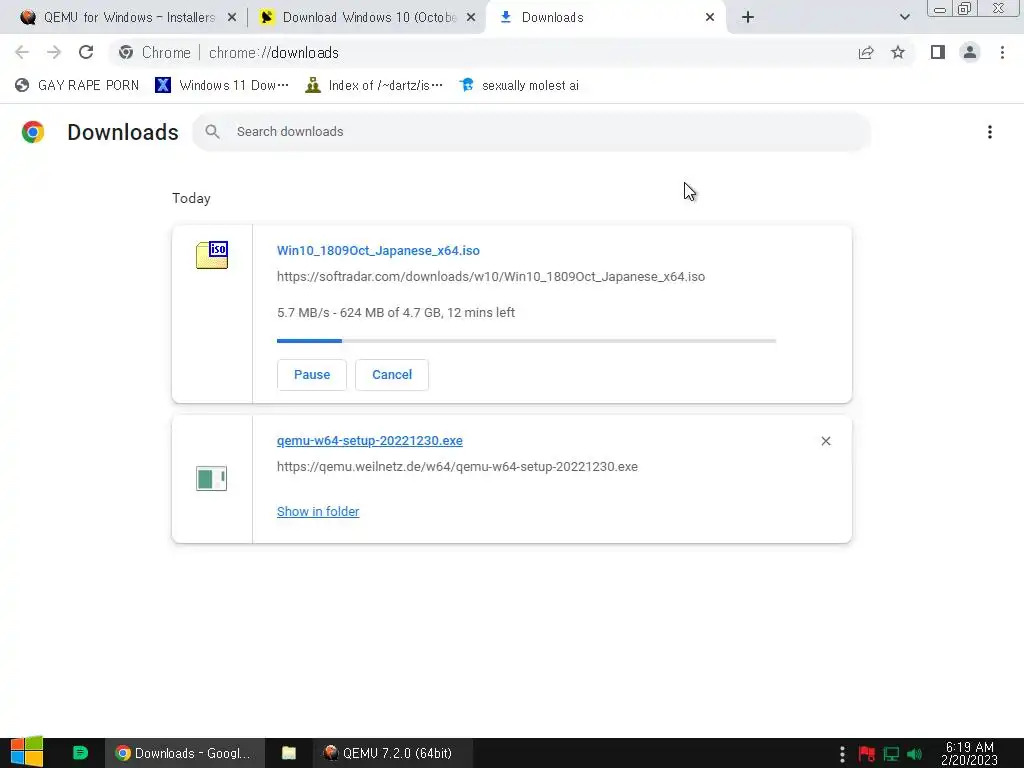
Task: Open the Windows Start menu
Action: [26, 752]
